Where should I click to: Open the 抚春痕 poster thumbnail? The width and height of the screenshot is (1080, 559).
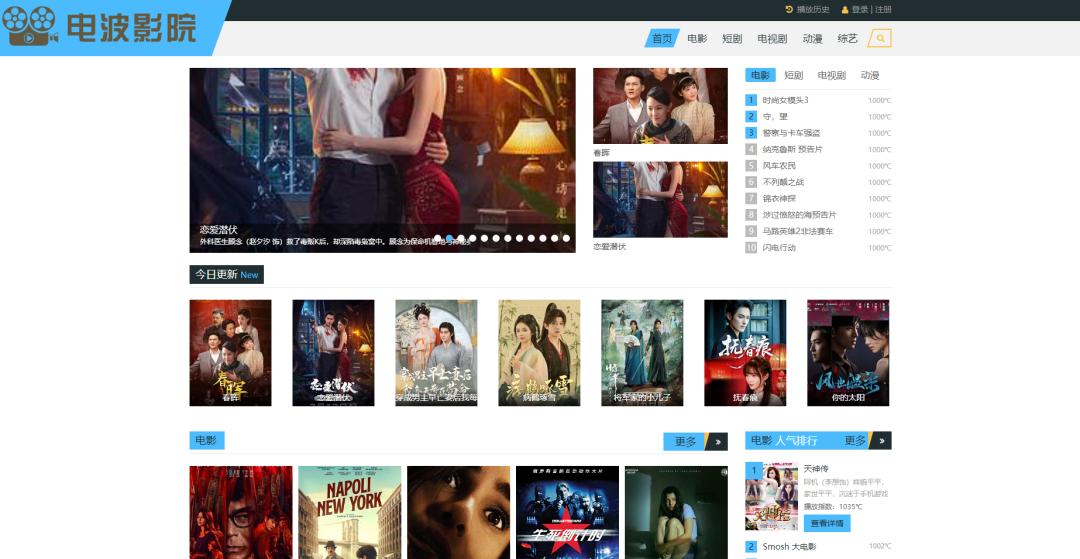tap(745, 352)
